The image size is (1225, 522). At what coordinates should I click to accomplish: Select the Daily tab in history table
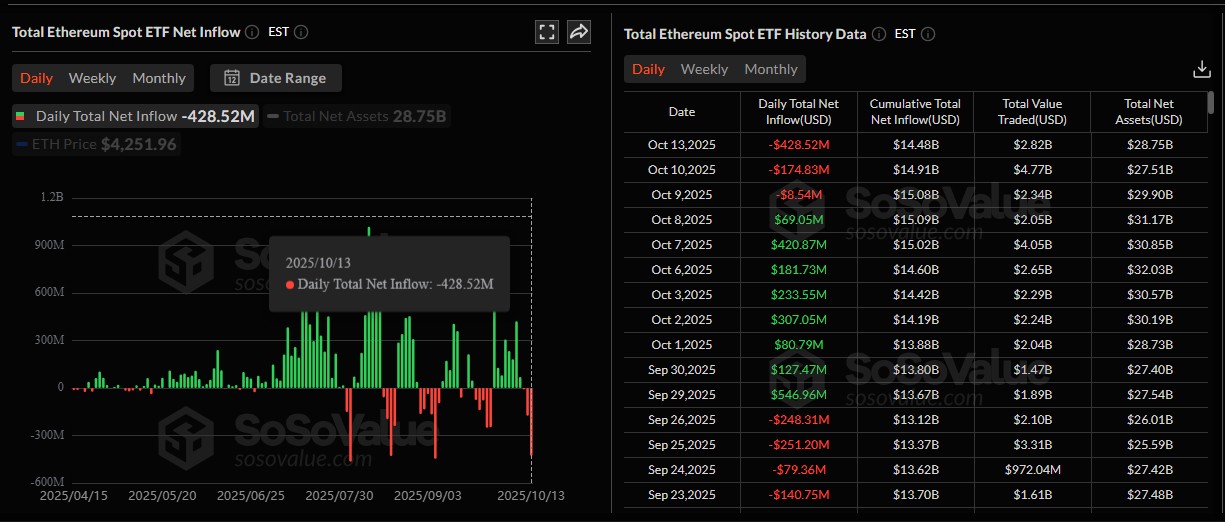pyautogui.click(x=648, y=69)
